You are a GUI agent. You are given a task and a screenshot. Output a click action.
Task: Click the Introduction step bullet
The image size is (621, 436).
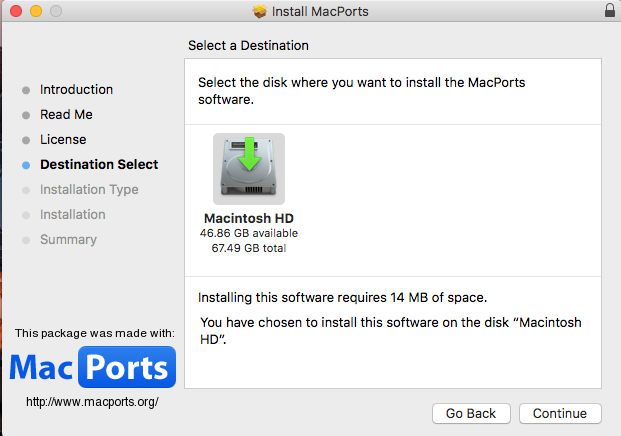coord(26,90)
